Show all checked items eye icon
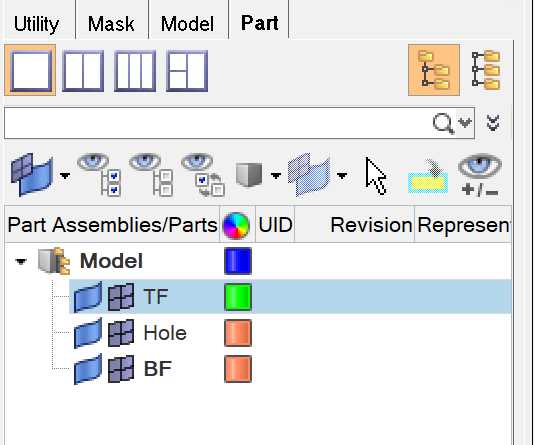534x445 pixels. tap(99, 176)
